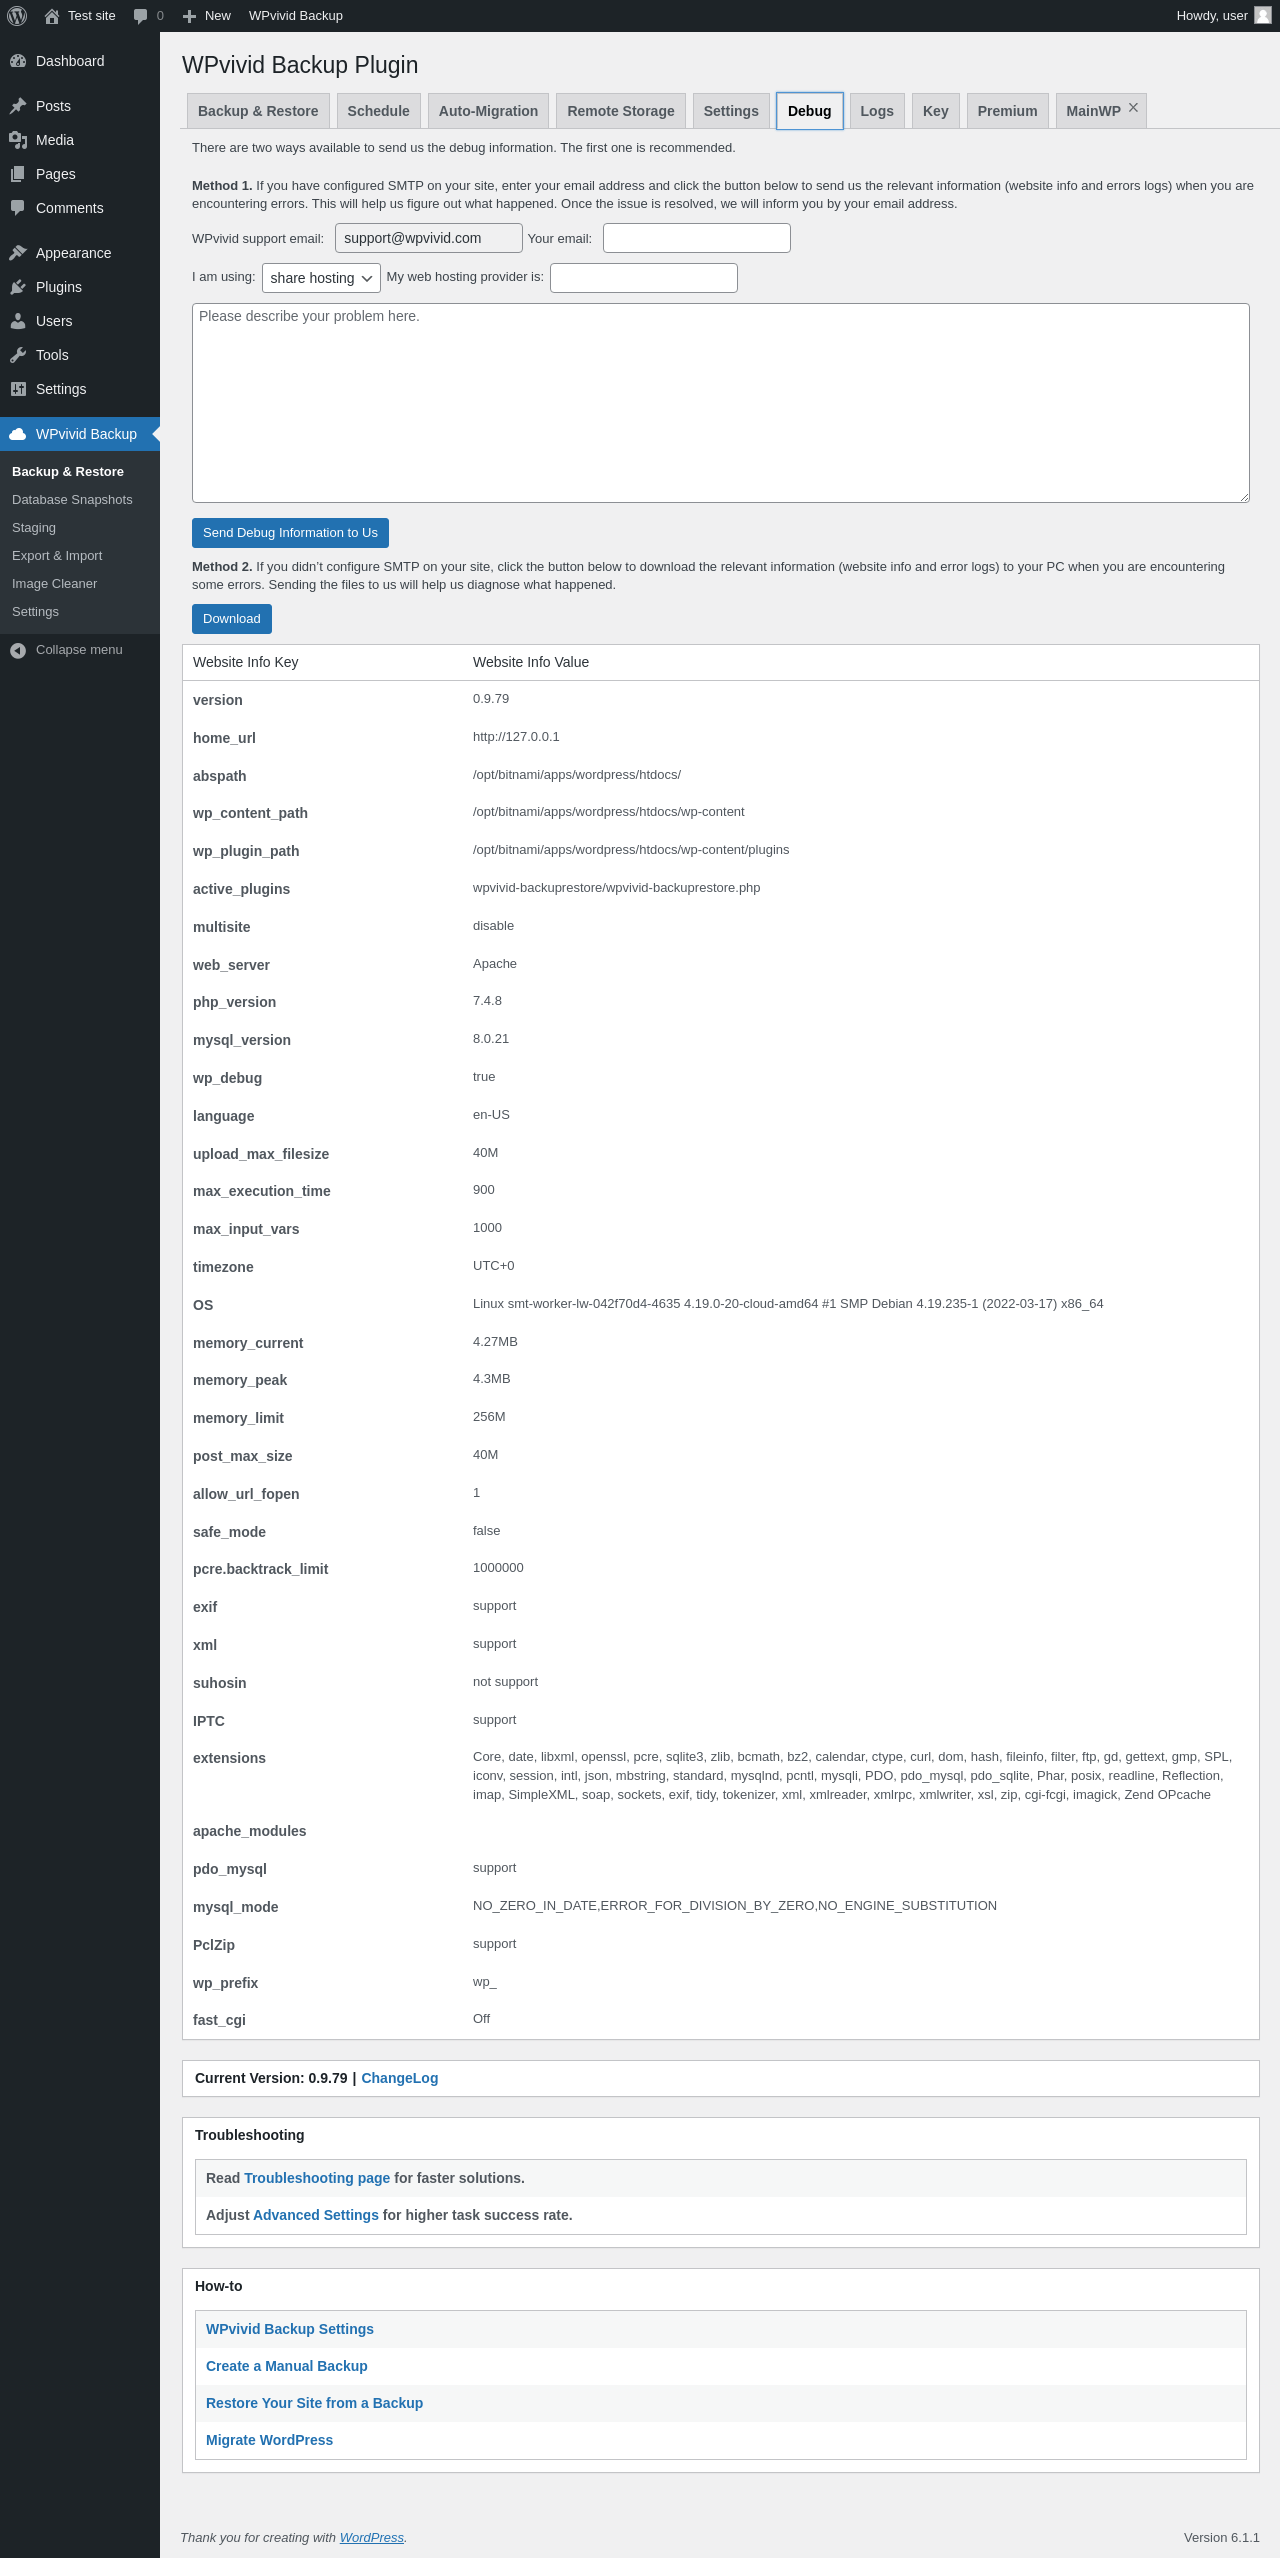1280x2558 pixels.
Task: Open the share hosting dropdown
Action: (321, 278)
